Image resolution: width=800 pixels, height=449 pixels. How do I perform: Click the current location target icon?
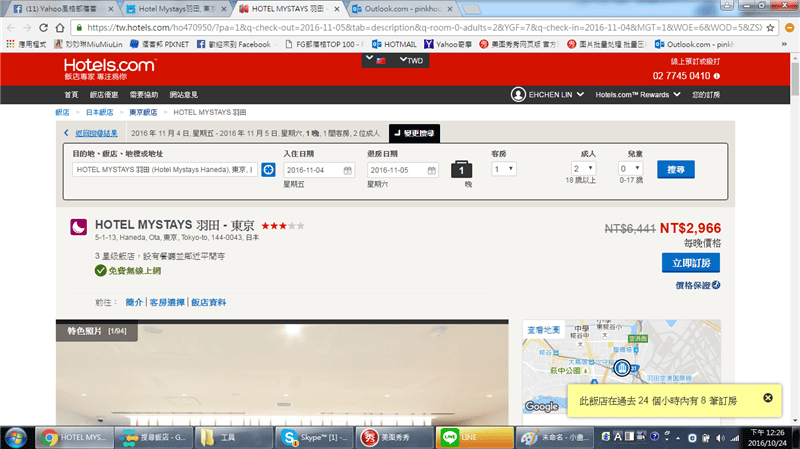[x=268, y=170]
